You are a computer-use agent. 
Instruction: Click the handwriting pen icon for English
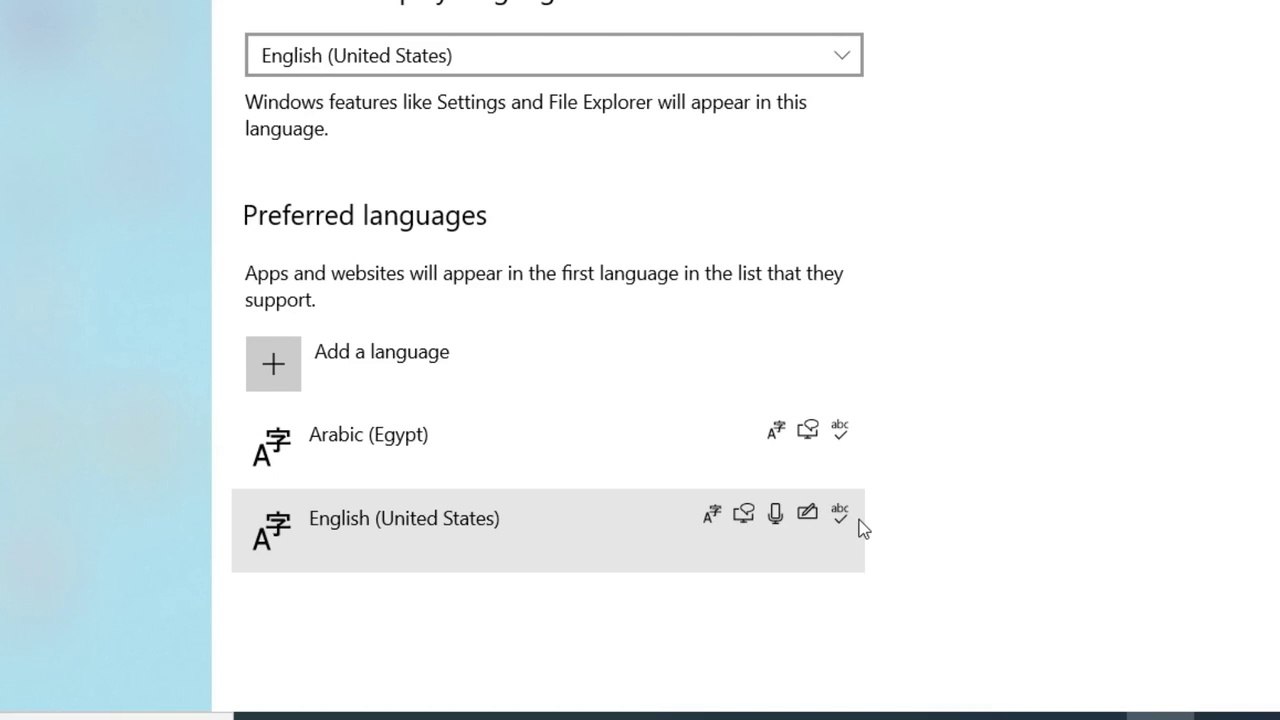click(807, 513)
